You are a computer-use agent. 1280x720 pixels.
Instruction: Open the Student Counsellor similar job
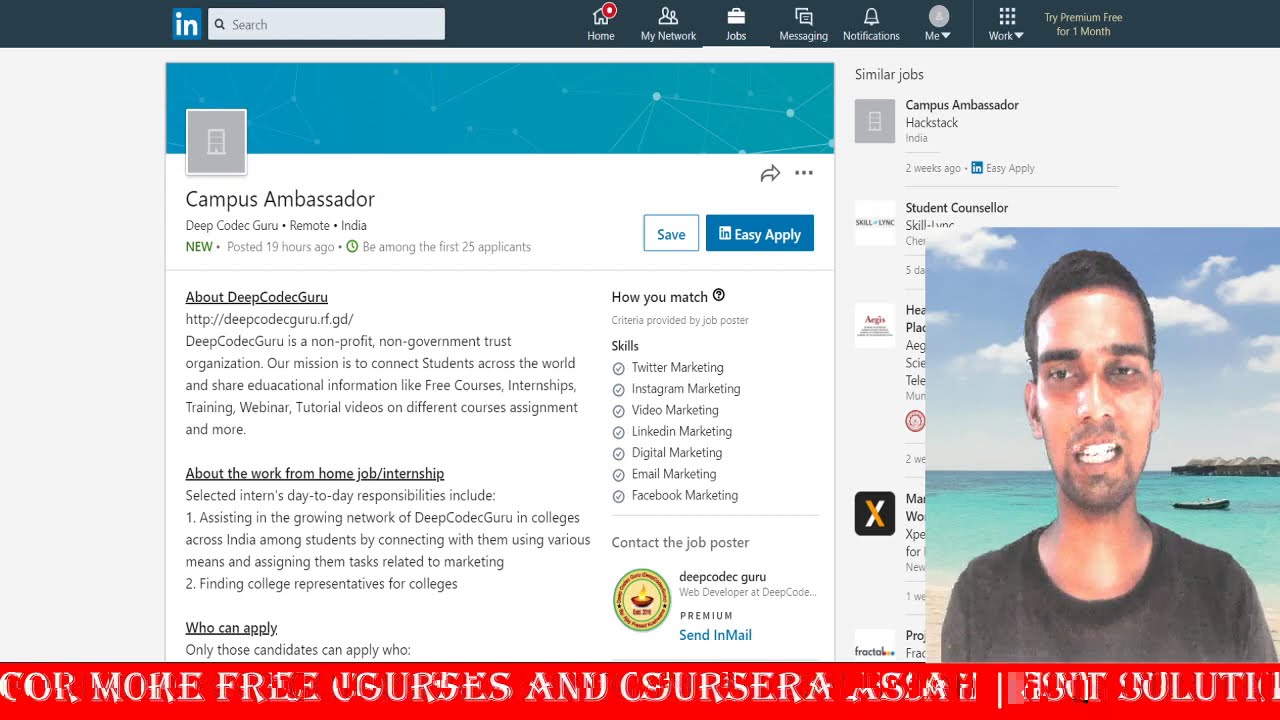click(957, 208)
